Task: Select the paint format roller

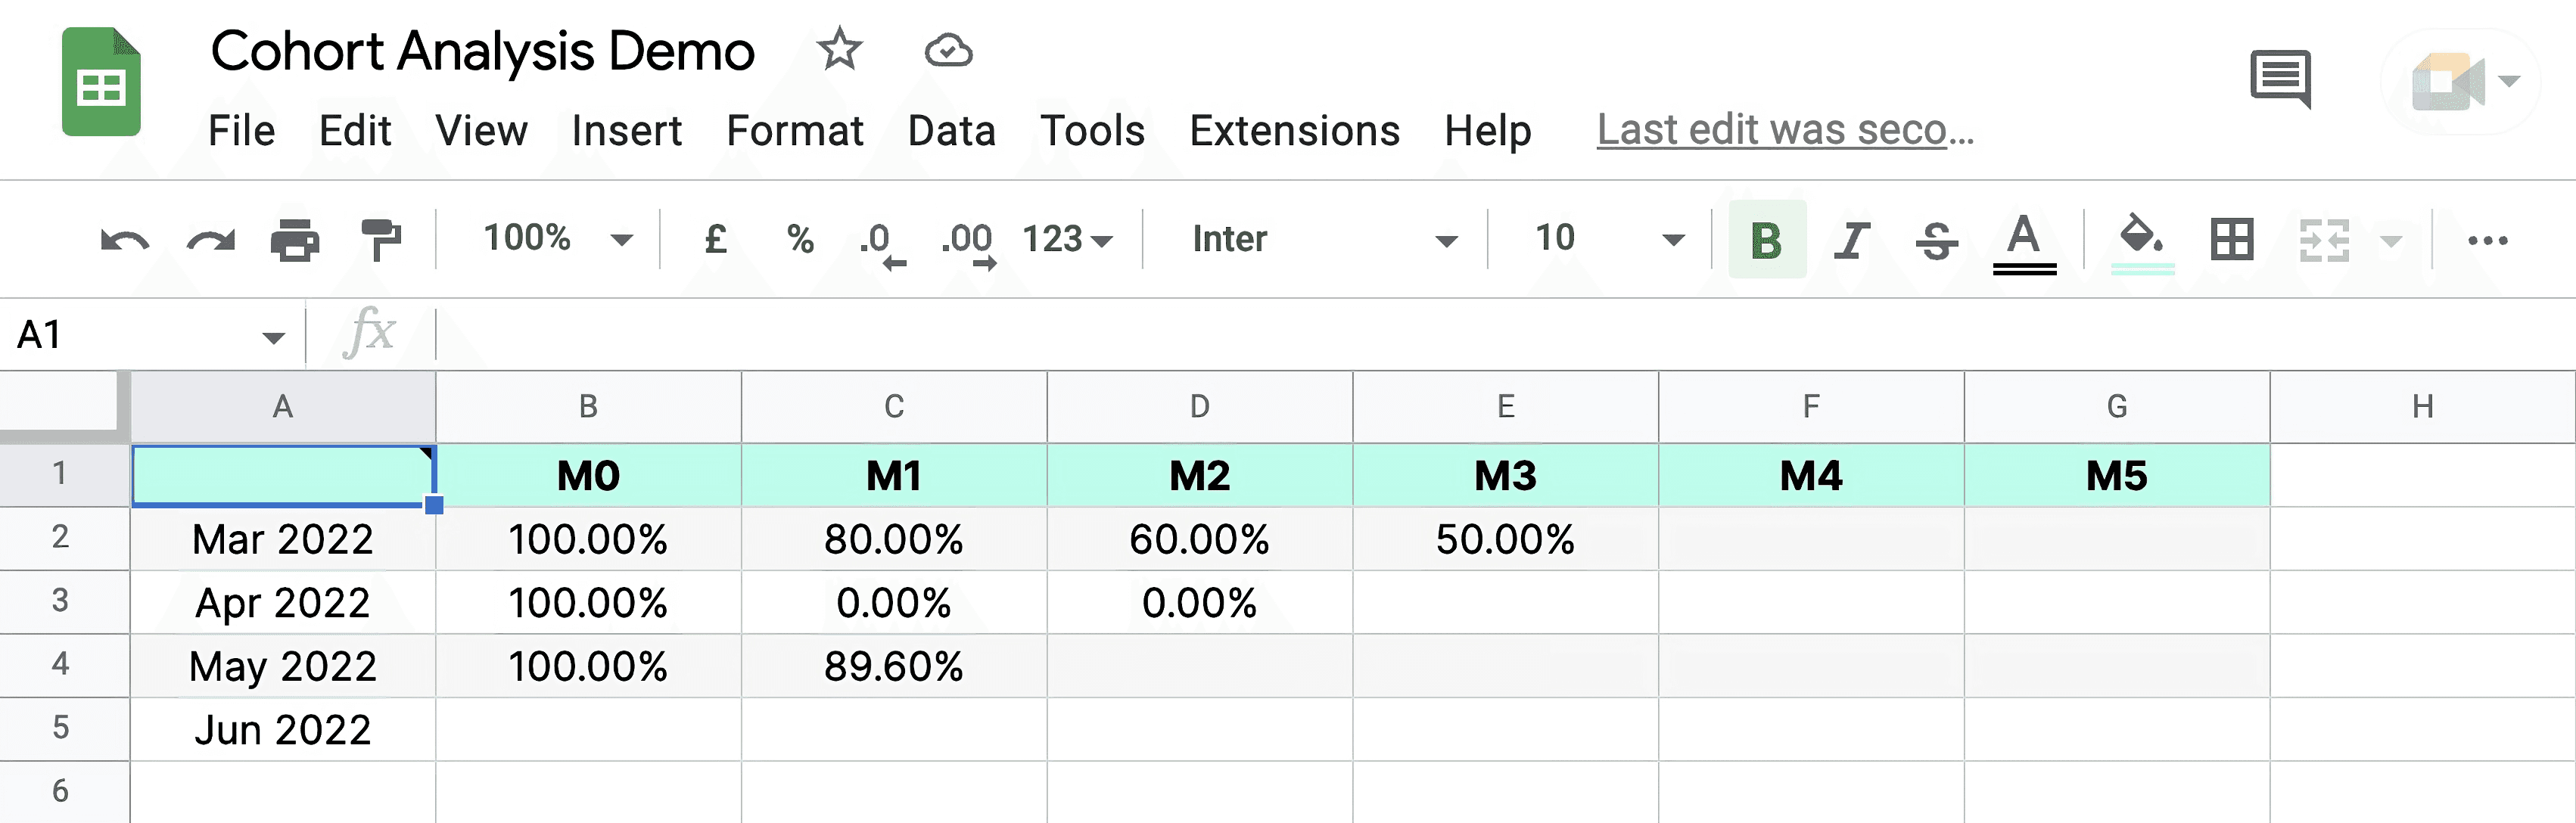Action: tap(380, 240)
